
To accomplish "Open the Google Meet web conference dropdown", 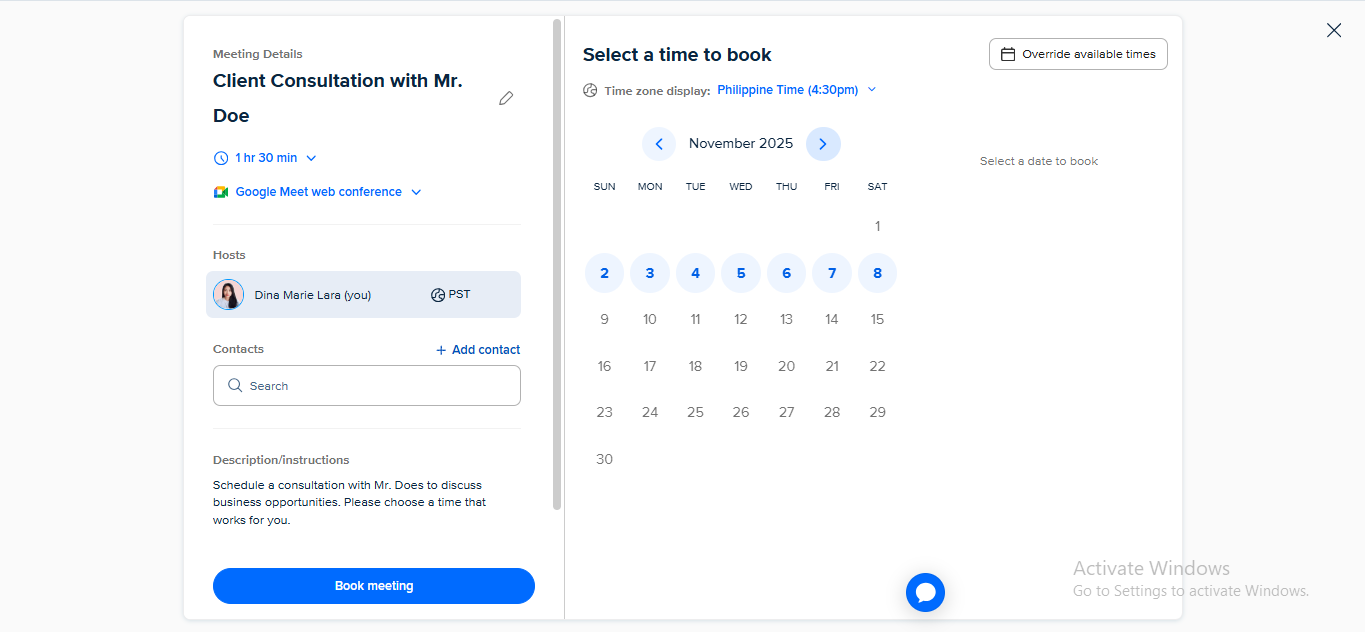I will point(319,192).
